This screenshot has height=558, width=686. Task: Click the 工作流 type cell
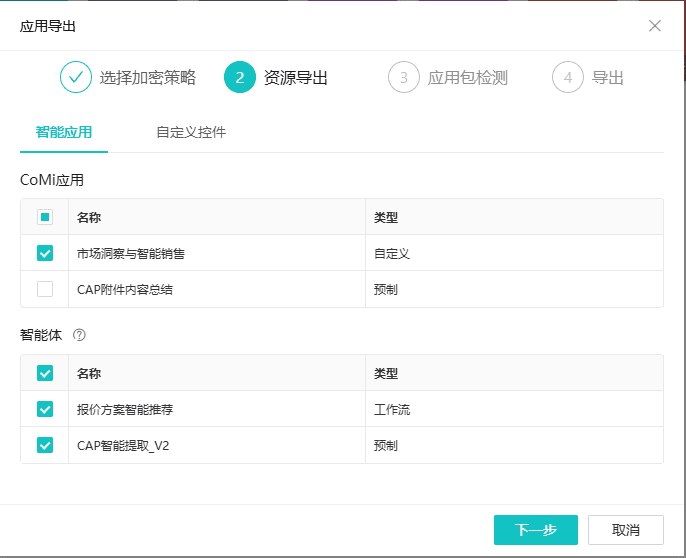(514, 409)
